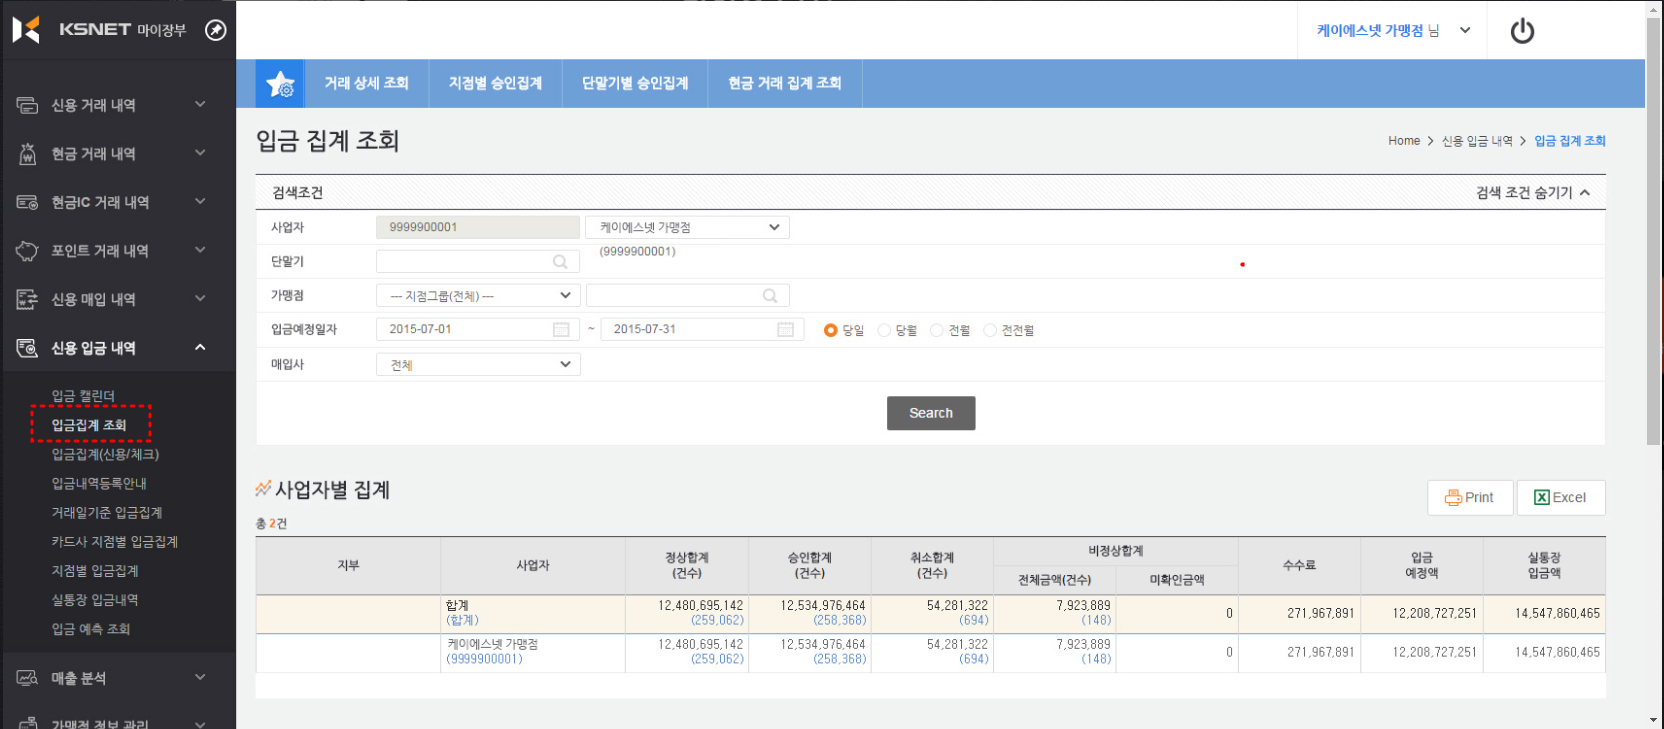Open the end date calendar picker icon
The image size is (1664, 729).
point(785,329)
